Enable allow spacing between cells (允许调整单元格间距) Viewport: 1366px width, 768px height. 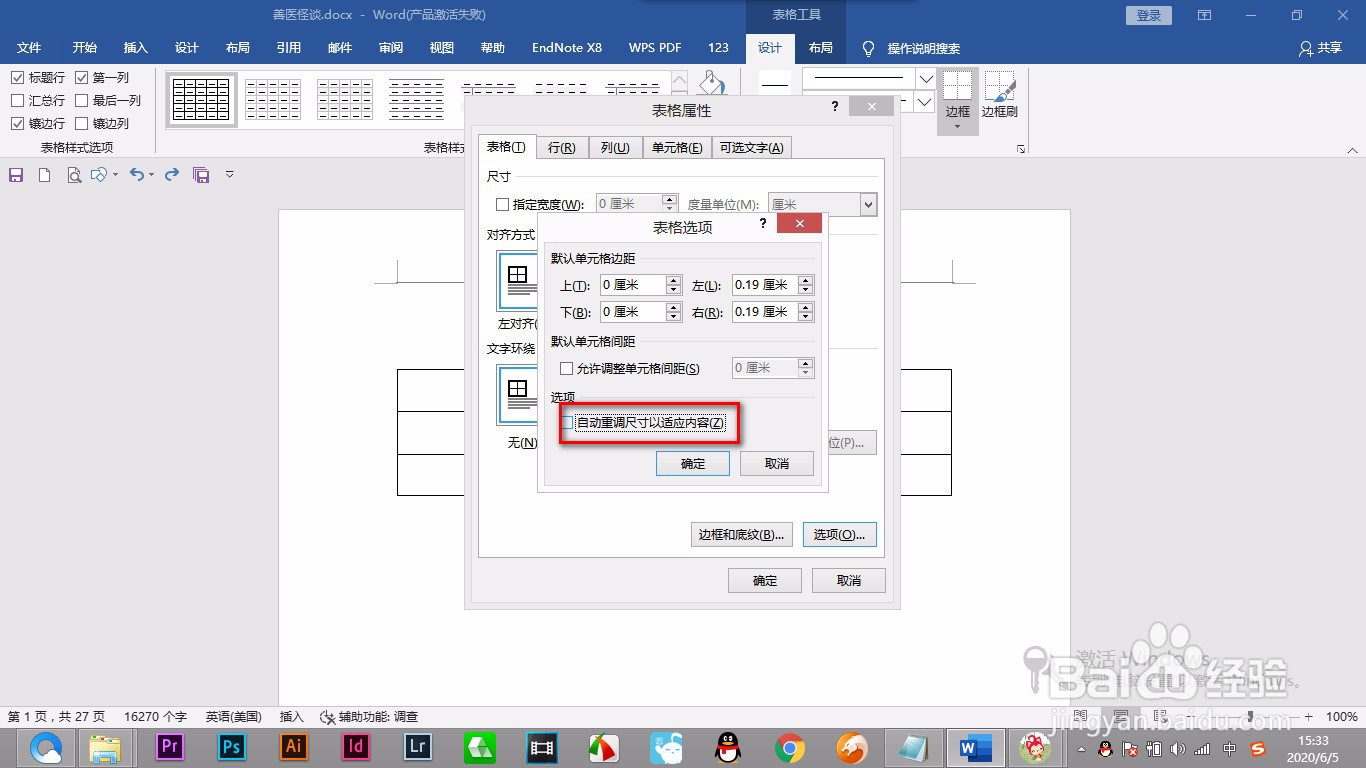click(x=567, y=368)
